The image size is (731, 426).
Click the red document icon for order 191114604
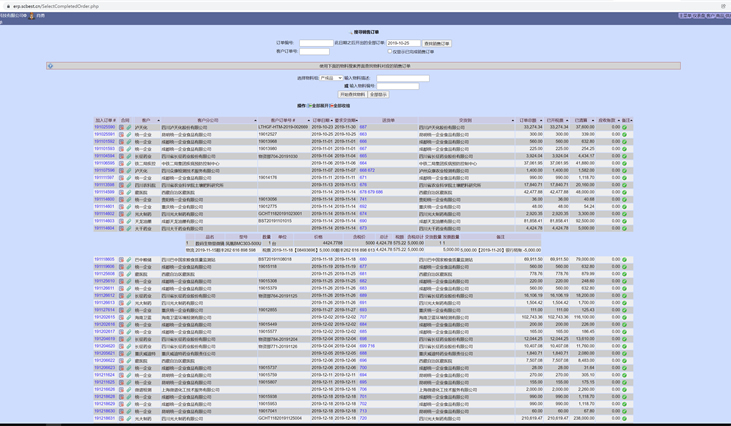tap(120, 228)
